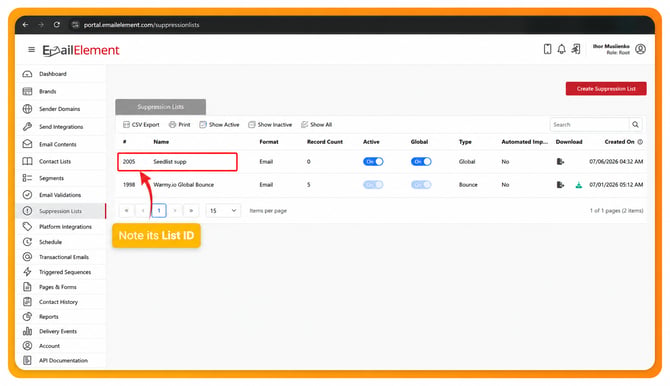Select the Suppression Lists tab

pos(160,107)
